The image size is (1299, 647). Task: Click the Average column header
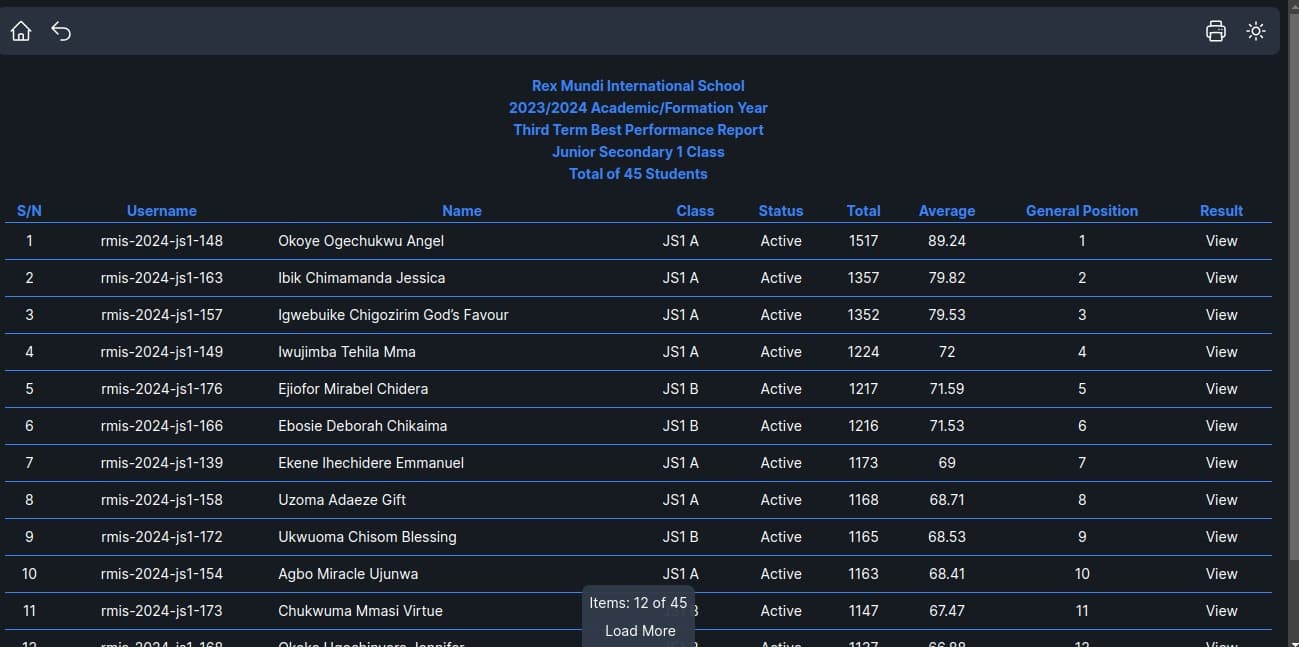point(947,211)
